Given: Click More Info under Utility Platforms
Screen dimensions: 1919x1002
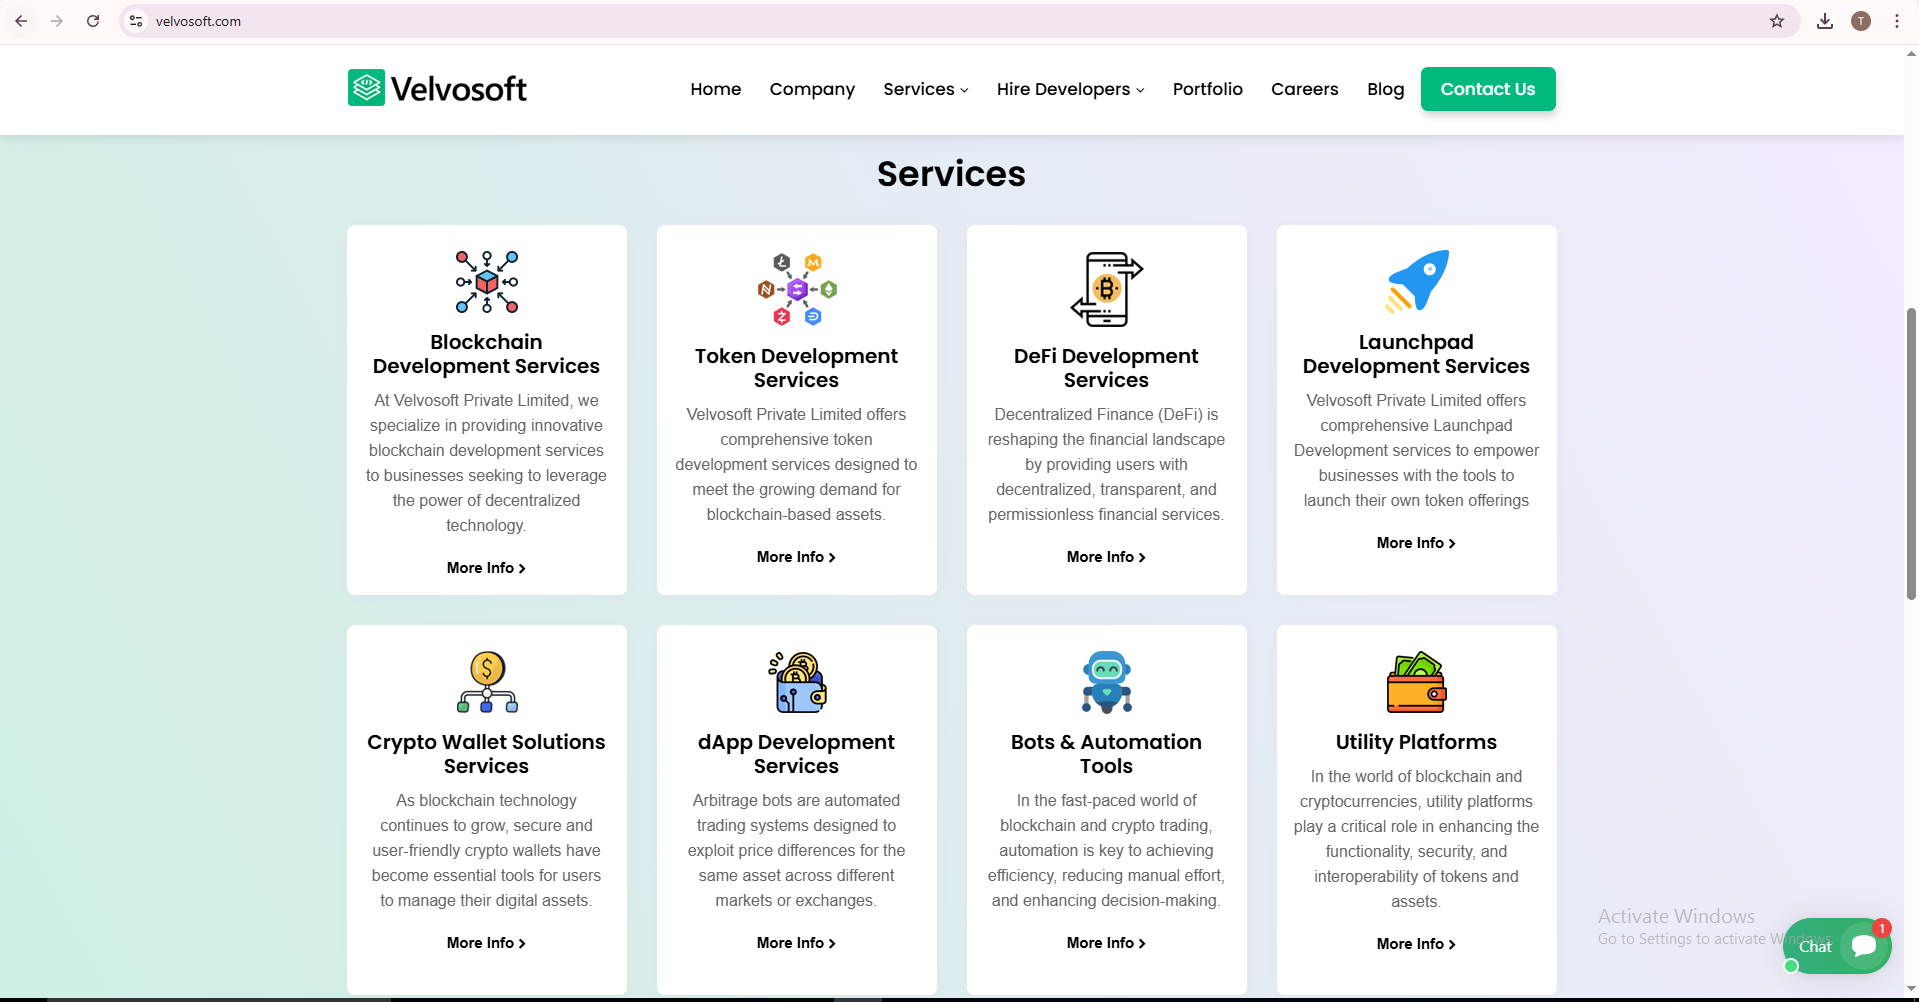Looking at the screenshot, I should click(x=1417, y=944).
